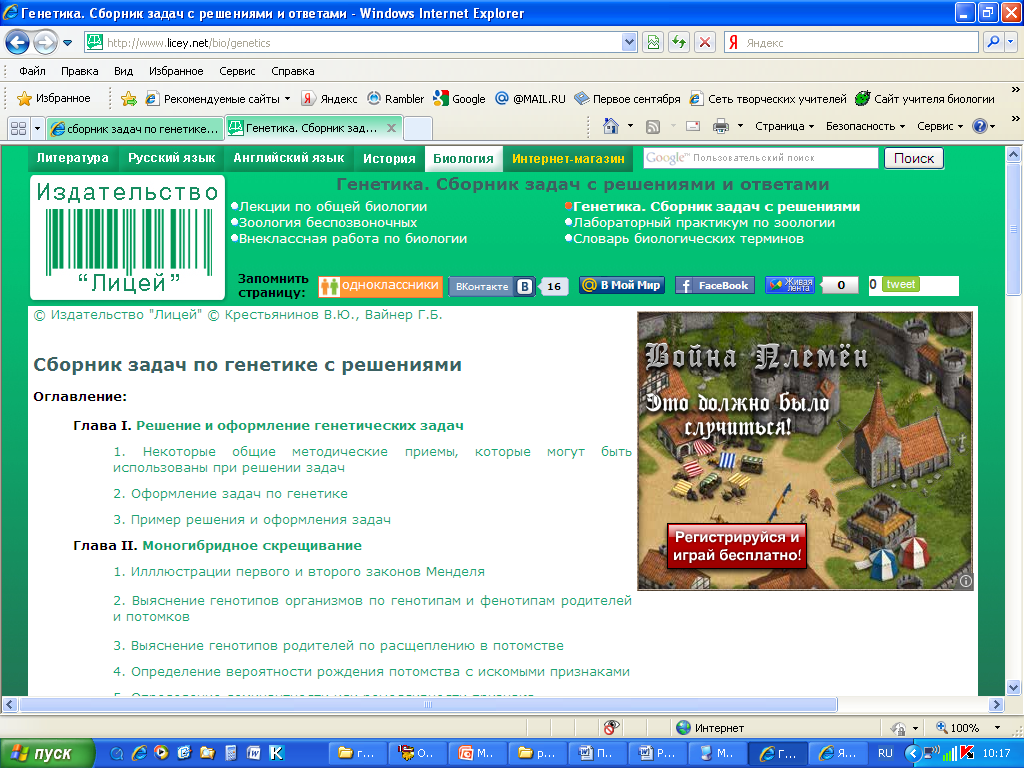This screenshot has height=768, width=1024.
Task: Click the Поиск search button
Action: [x=914, y=158]
